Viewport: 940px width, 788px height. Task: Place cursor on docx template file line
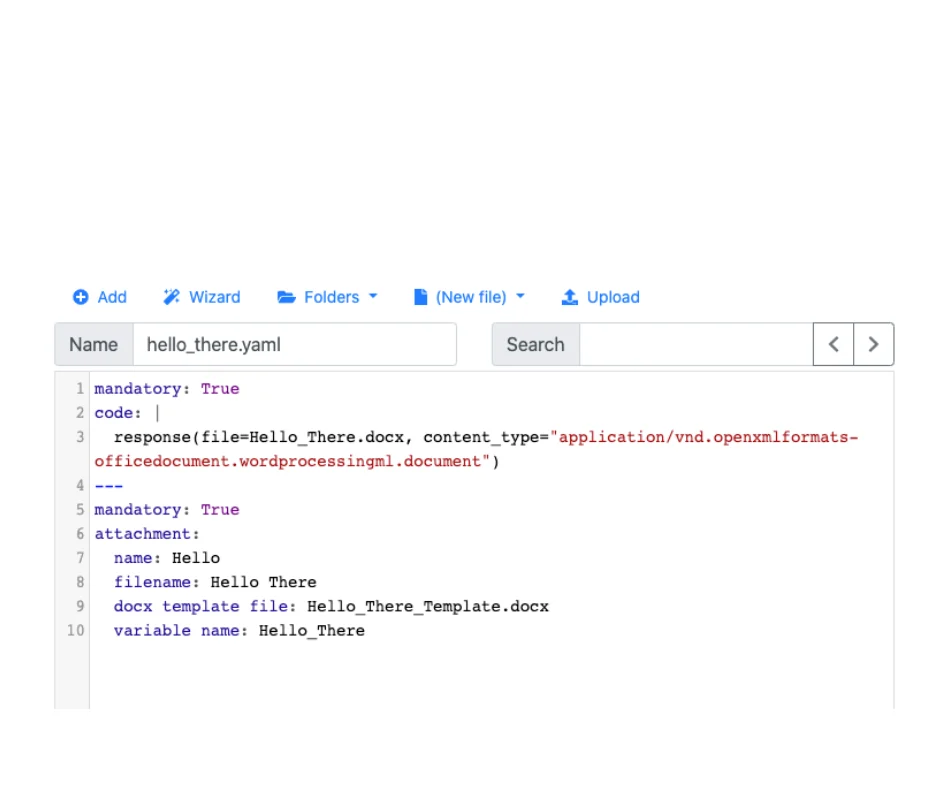pyautogui.click(x=331, y=606)
